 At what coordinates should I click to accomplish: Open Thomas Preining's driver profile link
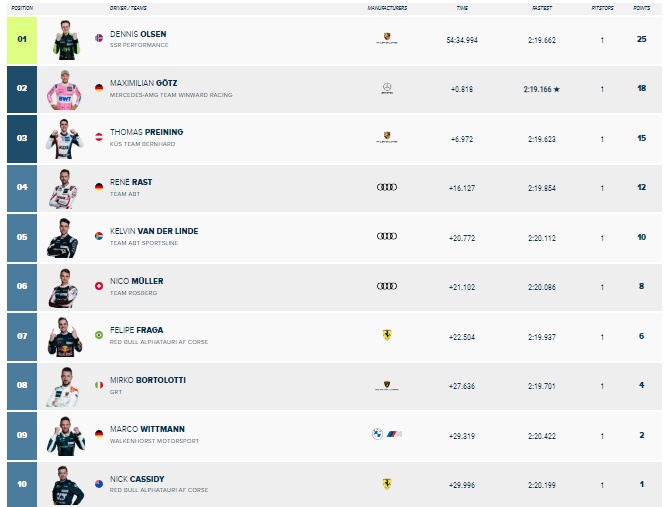147,132
